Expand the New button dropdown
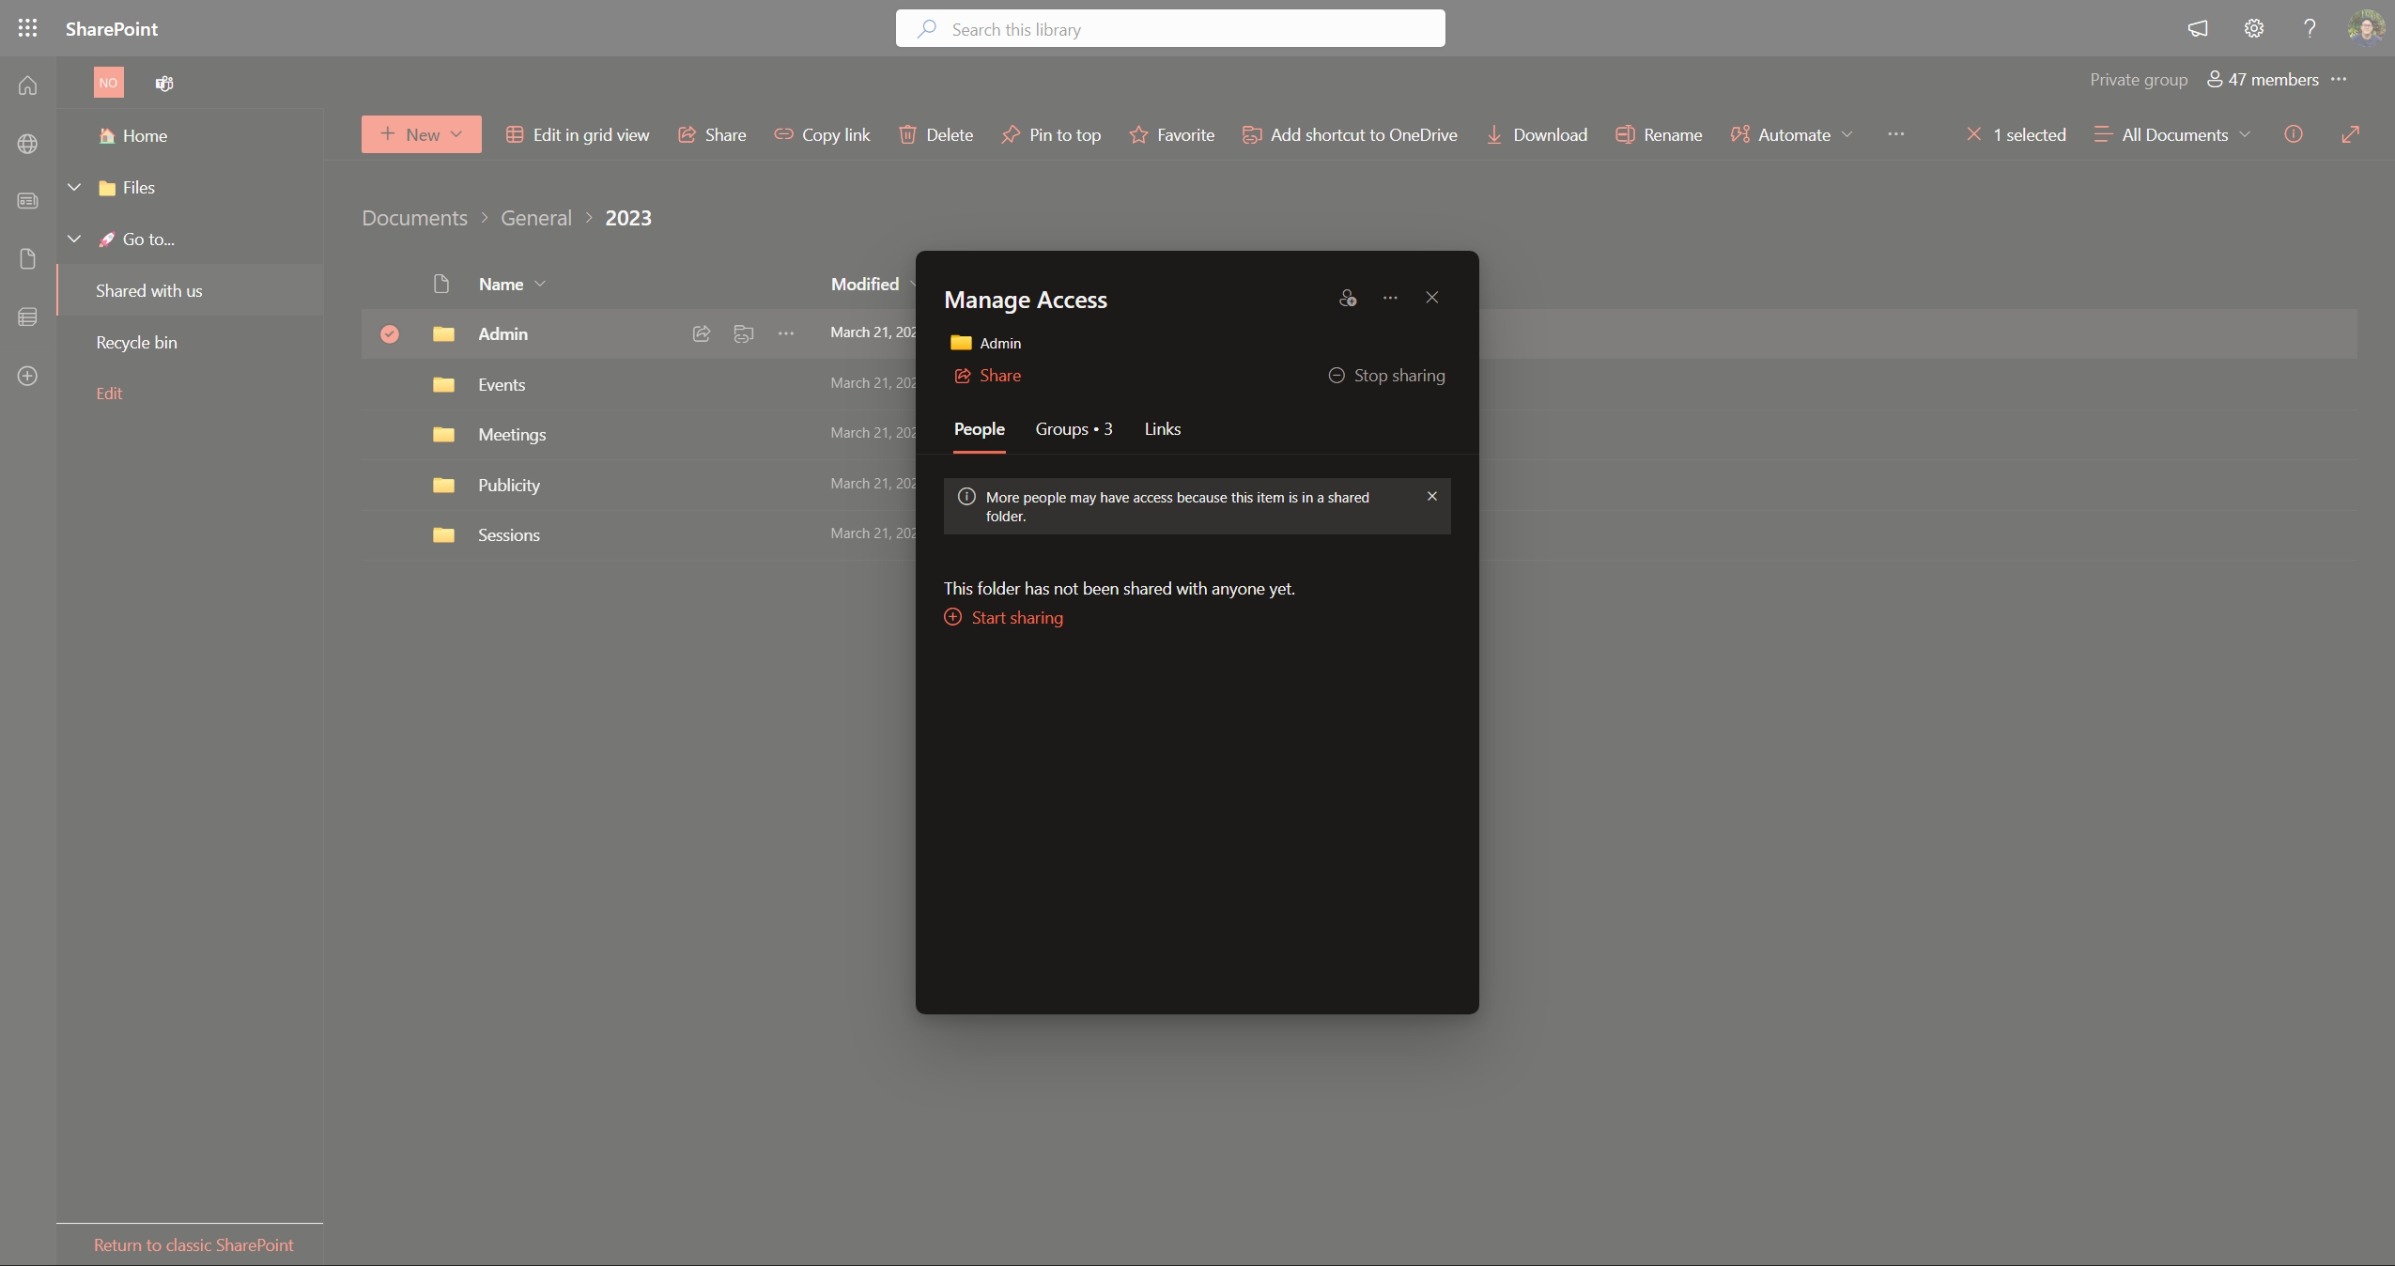The height and width of the screenshot is (1266, 2395). point(421,134)
